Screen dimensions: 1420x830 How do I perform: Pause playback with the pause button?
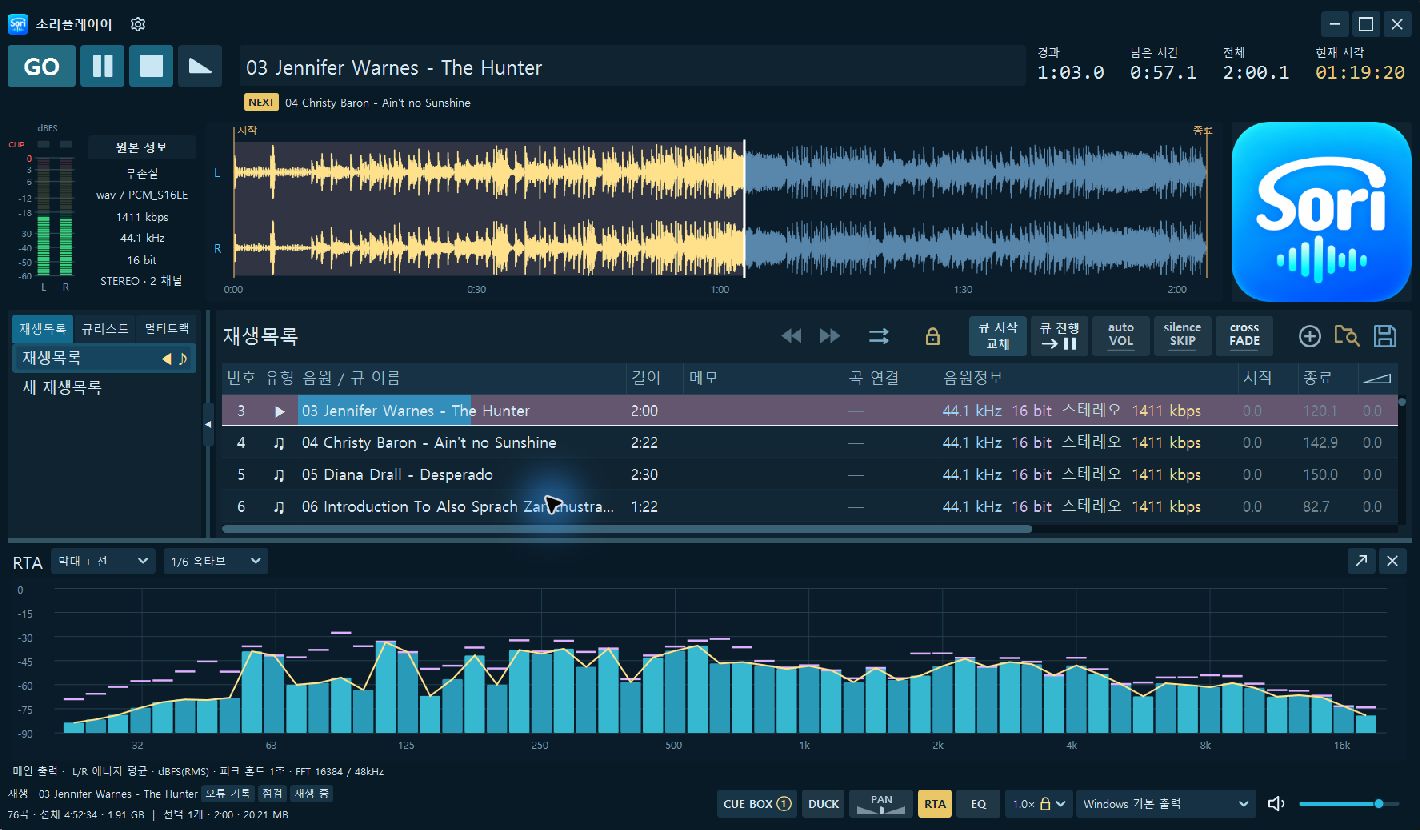click(x=102, y=66)
